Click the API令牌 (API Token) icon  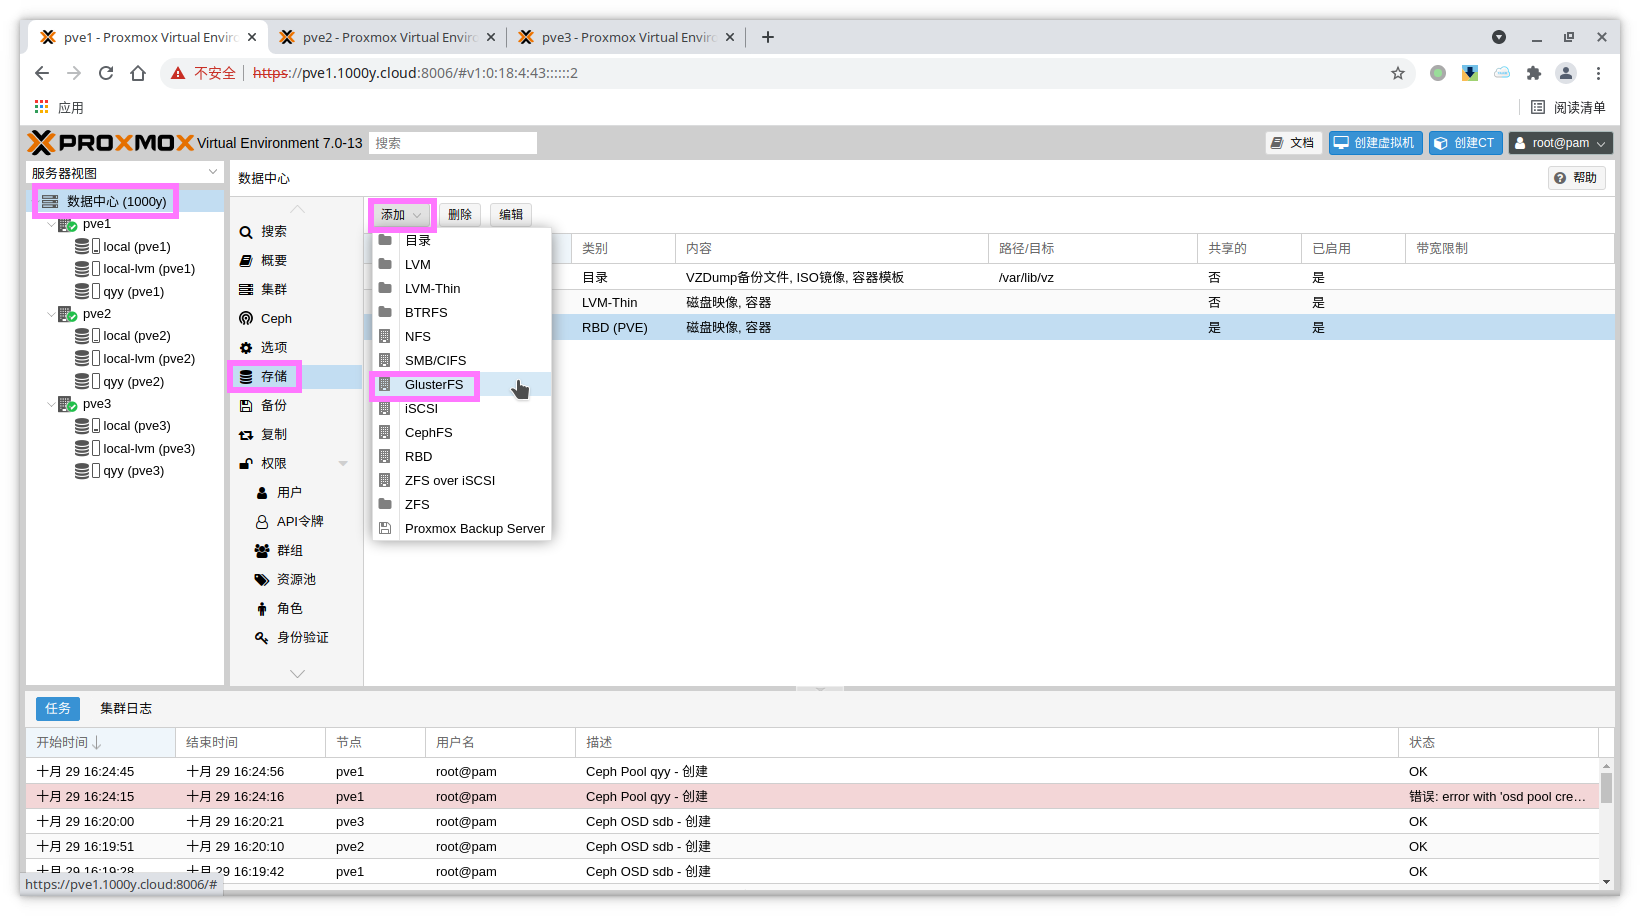[262, 522]
